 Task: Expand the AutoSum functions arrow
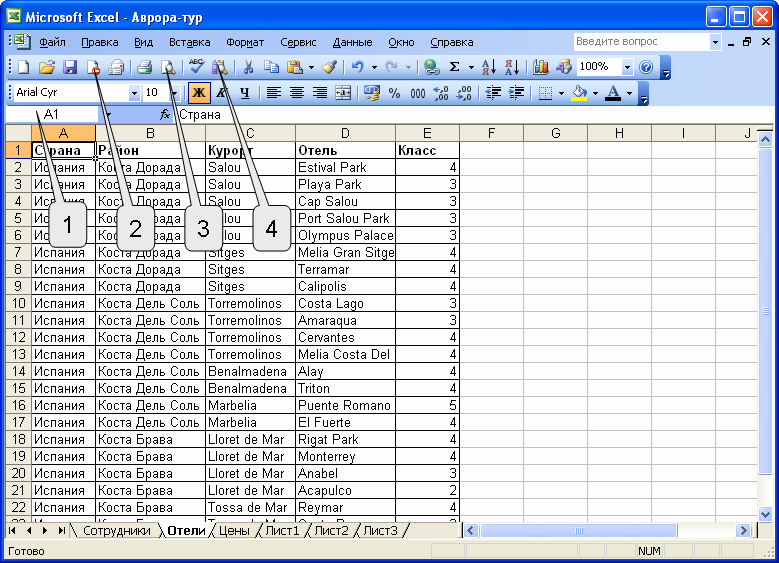pos(471,67)
